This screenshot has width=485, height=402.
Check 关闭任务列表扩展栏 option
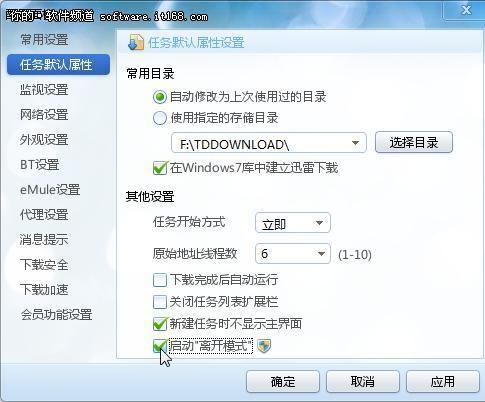click(x=160, y=302)
